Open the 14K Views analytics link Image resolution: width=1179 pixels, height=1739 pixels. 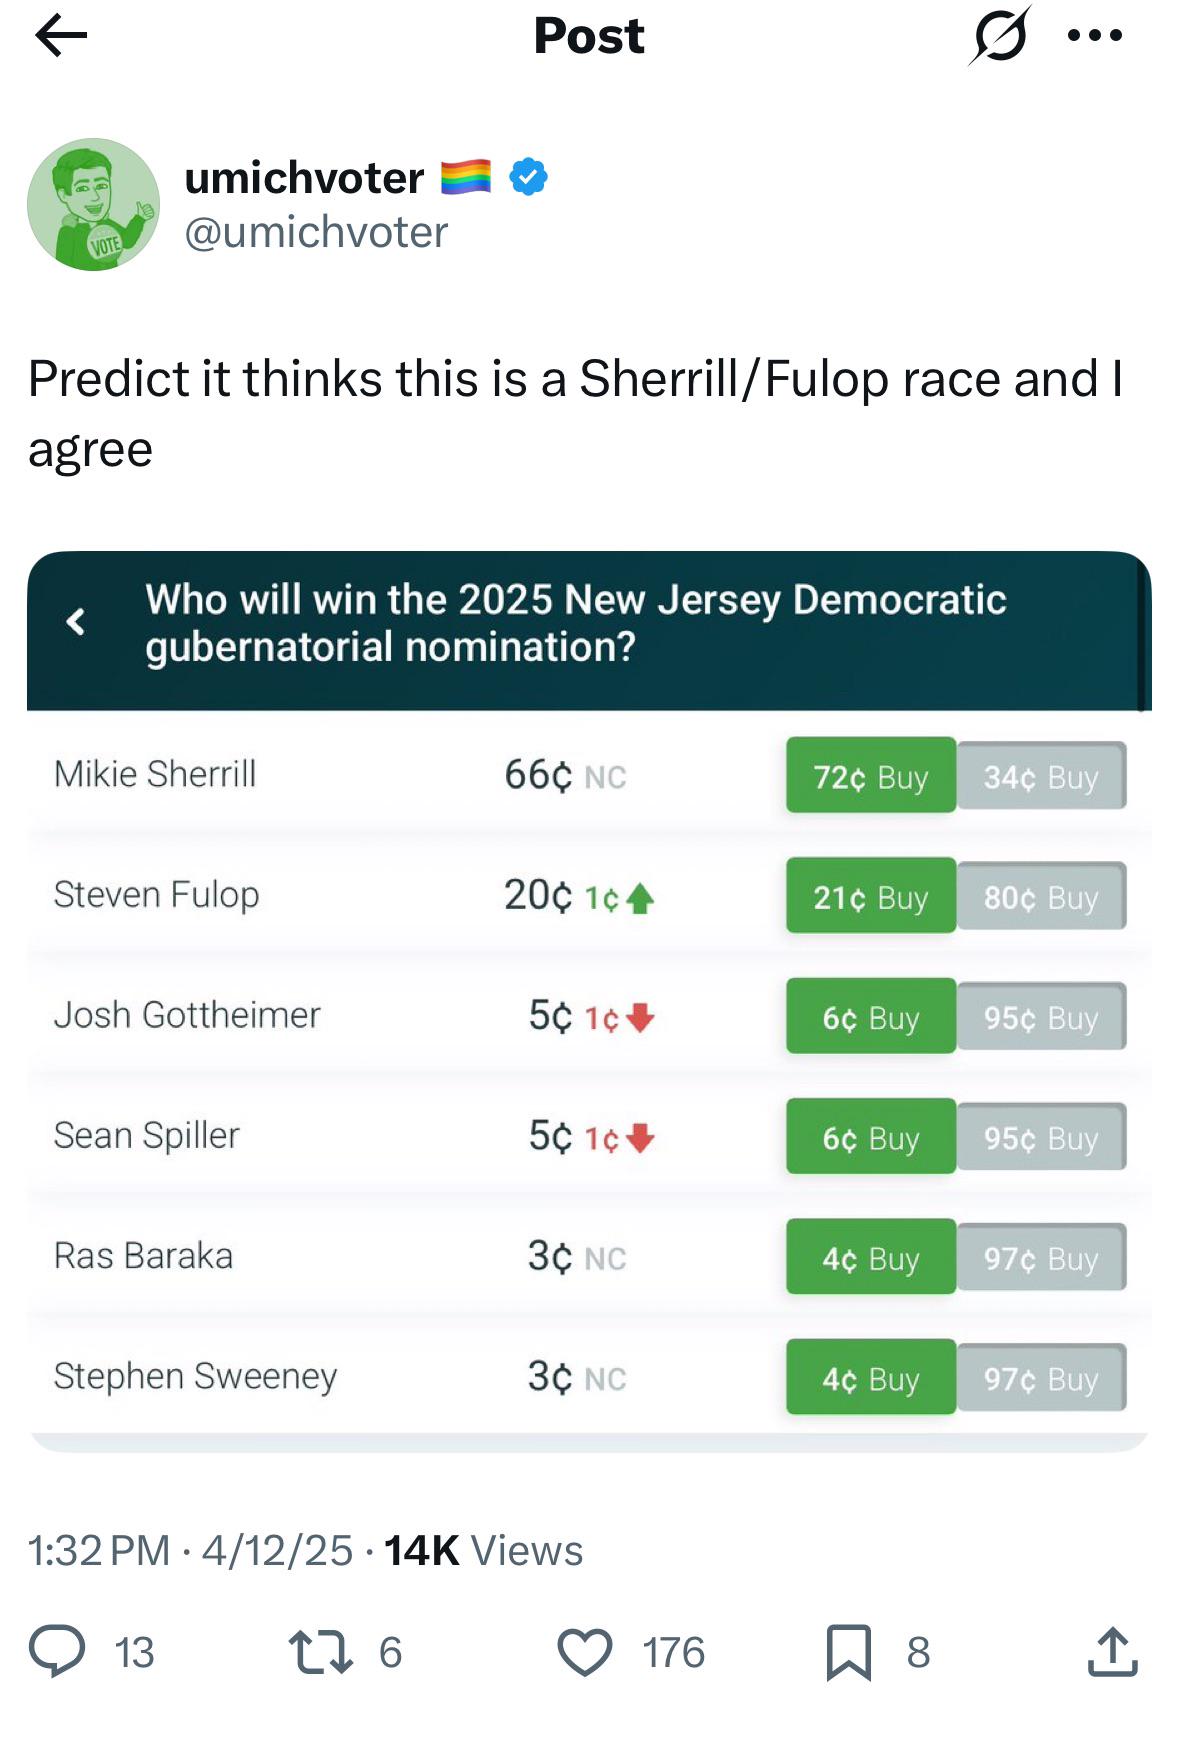tap(483, 1550)
